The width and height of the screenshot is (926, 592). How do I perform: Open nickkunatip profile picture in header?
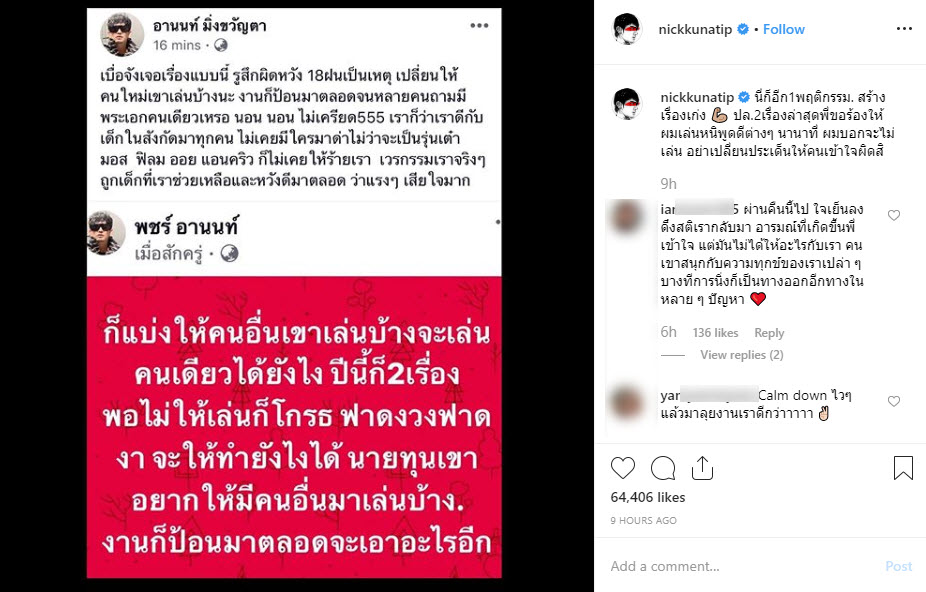[627, 29]
